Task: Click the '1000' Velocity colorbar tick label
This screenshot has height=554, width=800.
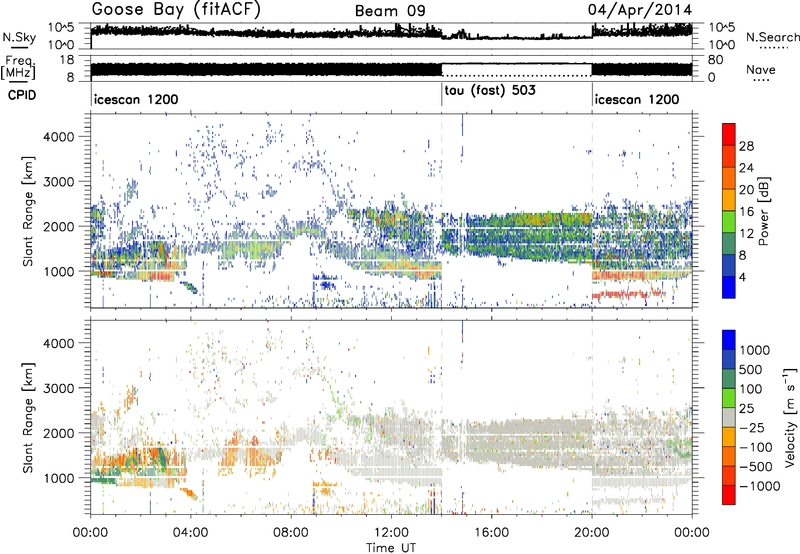Action: point(755,350)
